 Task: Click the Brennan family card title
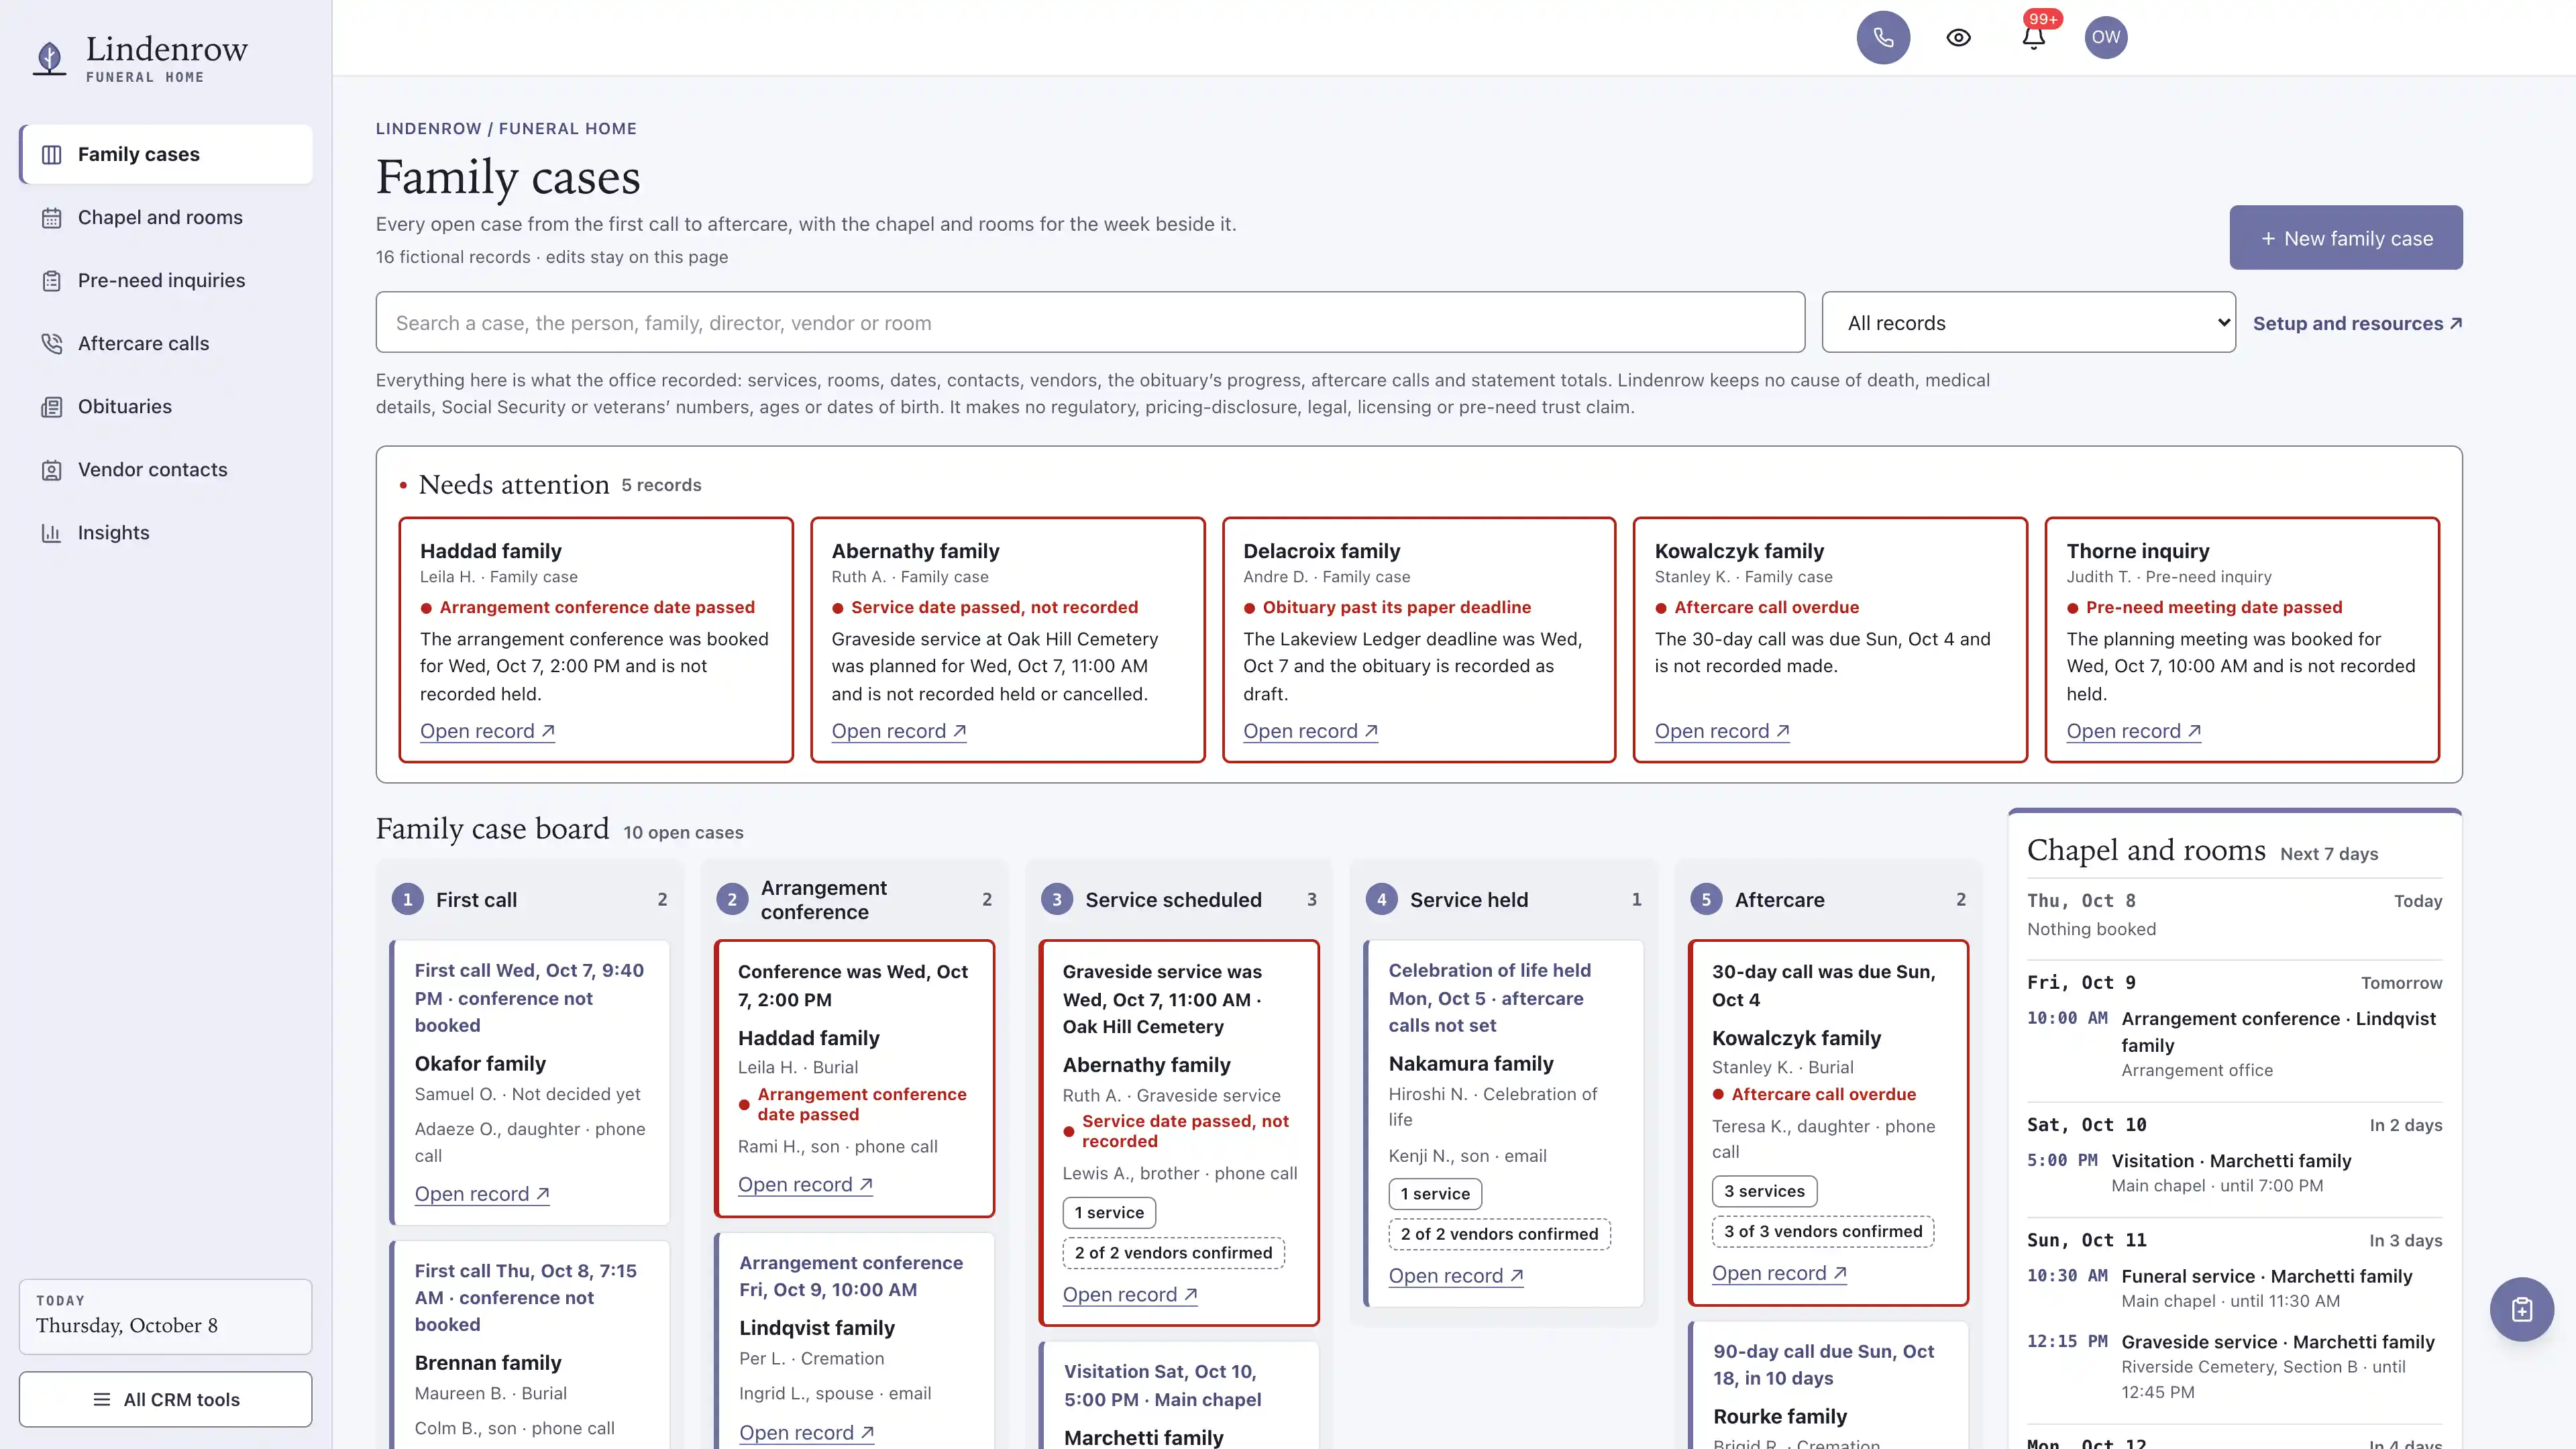[x=488, y=1362]
